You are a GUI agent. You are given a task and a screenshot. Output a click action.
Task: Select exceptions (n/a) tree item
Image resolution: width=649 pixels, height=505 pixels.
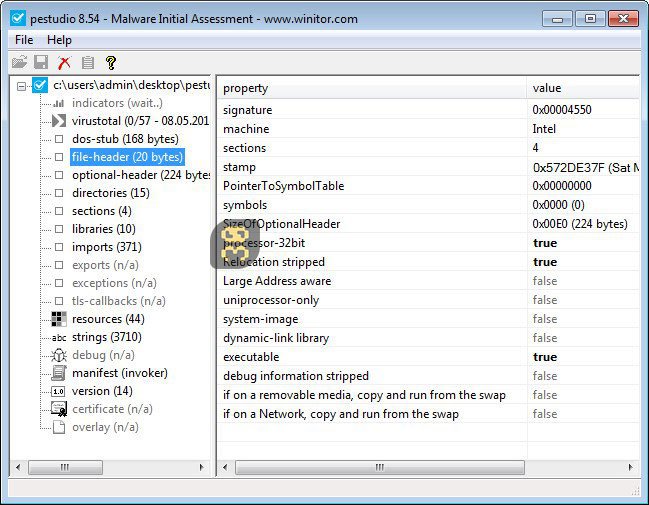(x=114, y=283)
